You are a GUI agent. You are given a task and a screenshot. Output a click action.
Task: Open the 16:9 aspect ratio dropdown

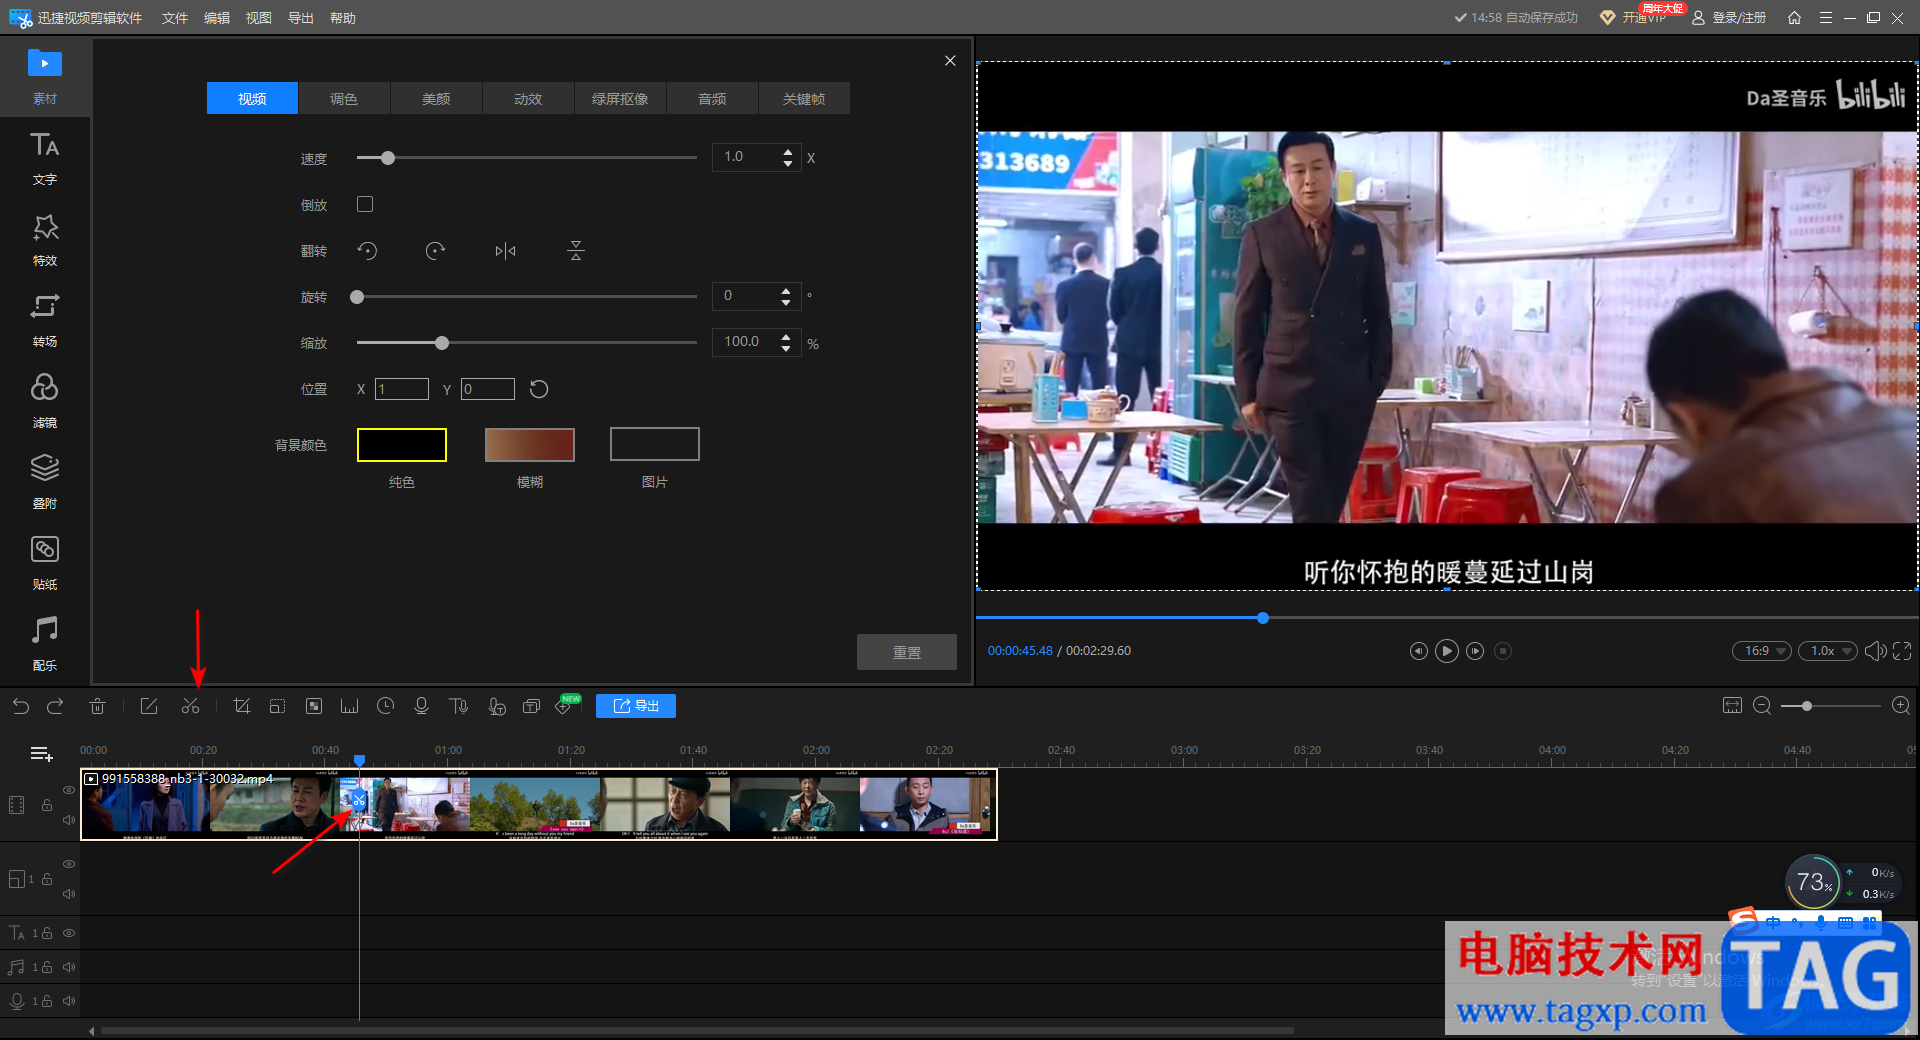point(1762,651)
